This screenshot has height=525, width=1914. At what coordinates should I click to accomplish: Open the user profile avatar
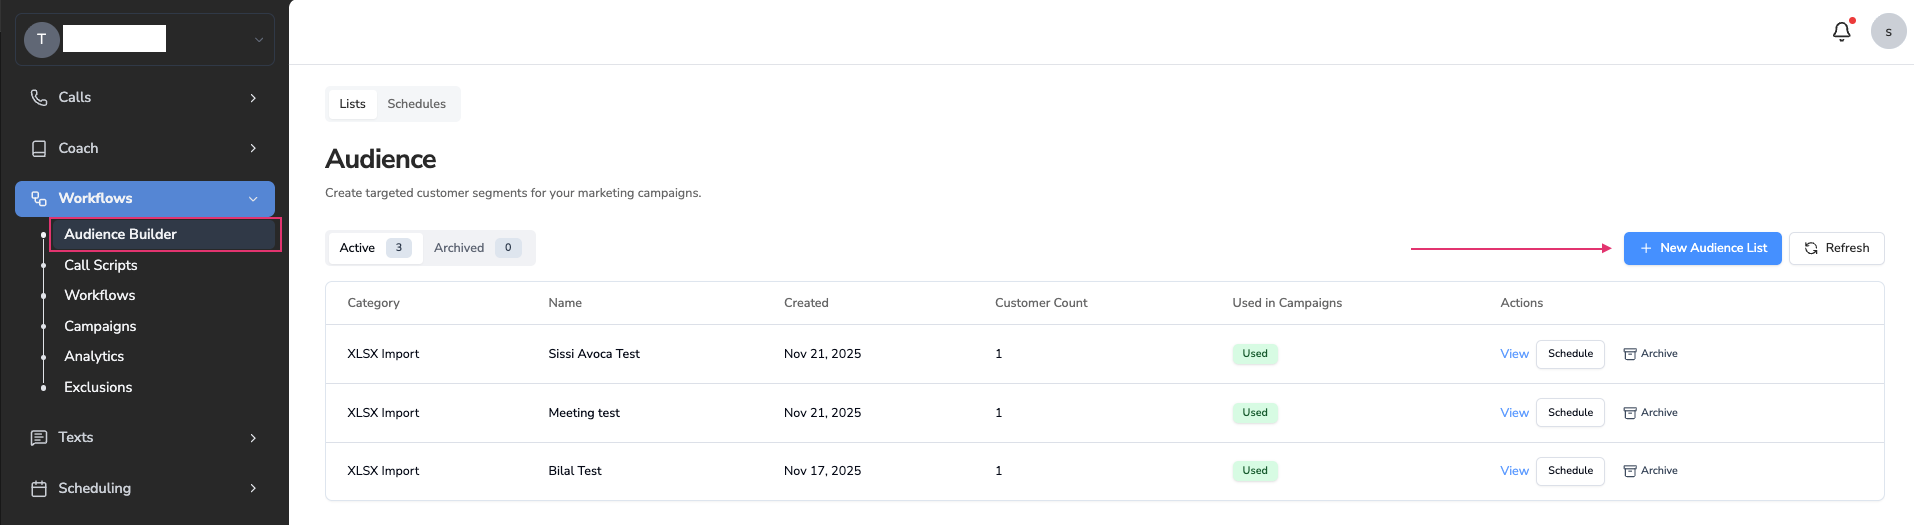(1888, 32)
